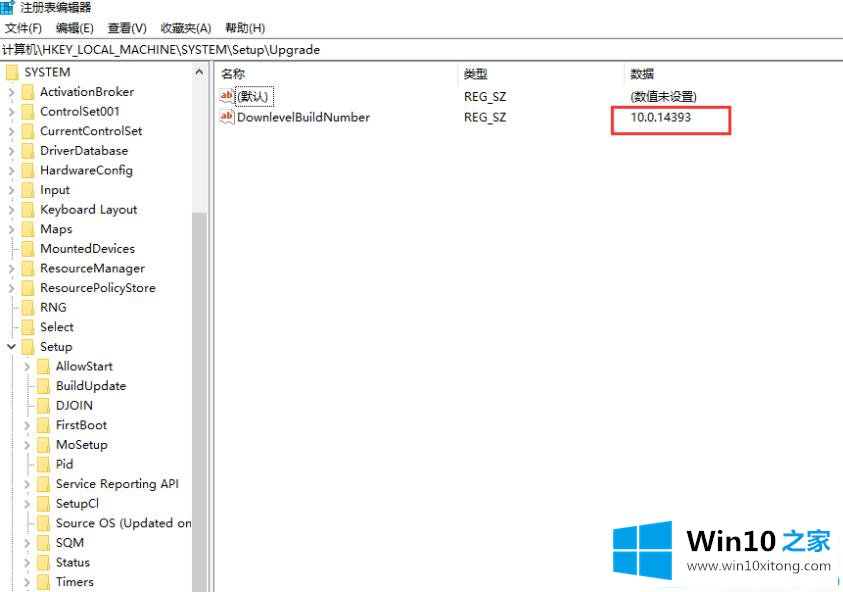Viewport: 843px width, 592px height.
Task: Select the DownlevelBuildNumber value name
Action: (x=303, y=117)
